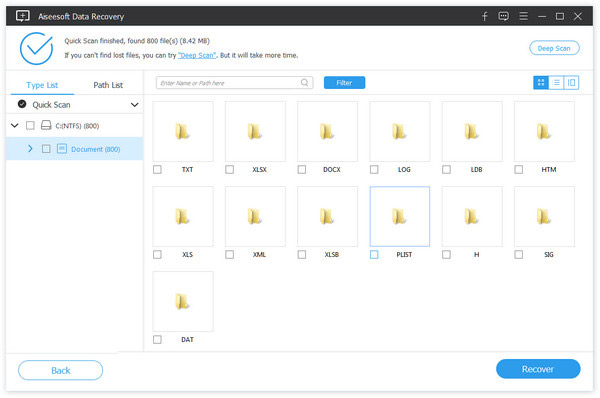Check the DOCX checkbox
The image size is (600, 398).
pyautogui.click(x=302, y=170)
